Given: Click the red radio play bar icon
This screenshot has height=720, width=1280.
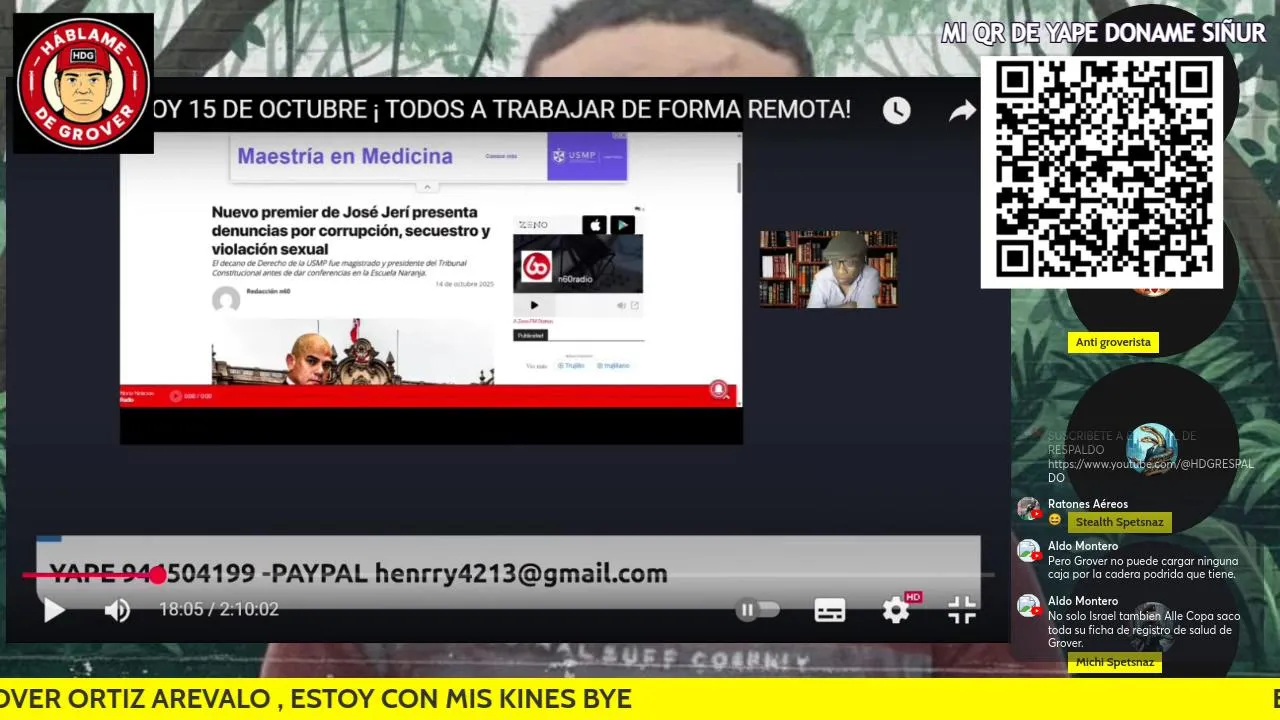Looking at the screenshot, I should [x=176, y=396].
